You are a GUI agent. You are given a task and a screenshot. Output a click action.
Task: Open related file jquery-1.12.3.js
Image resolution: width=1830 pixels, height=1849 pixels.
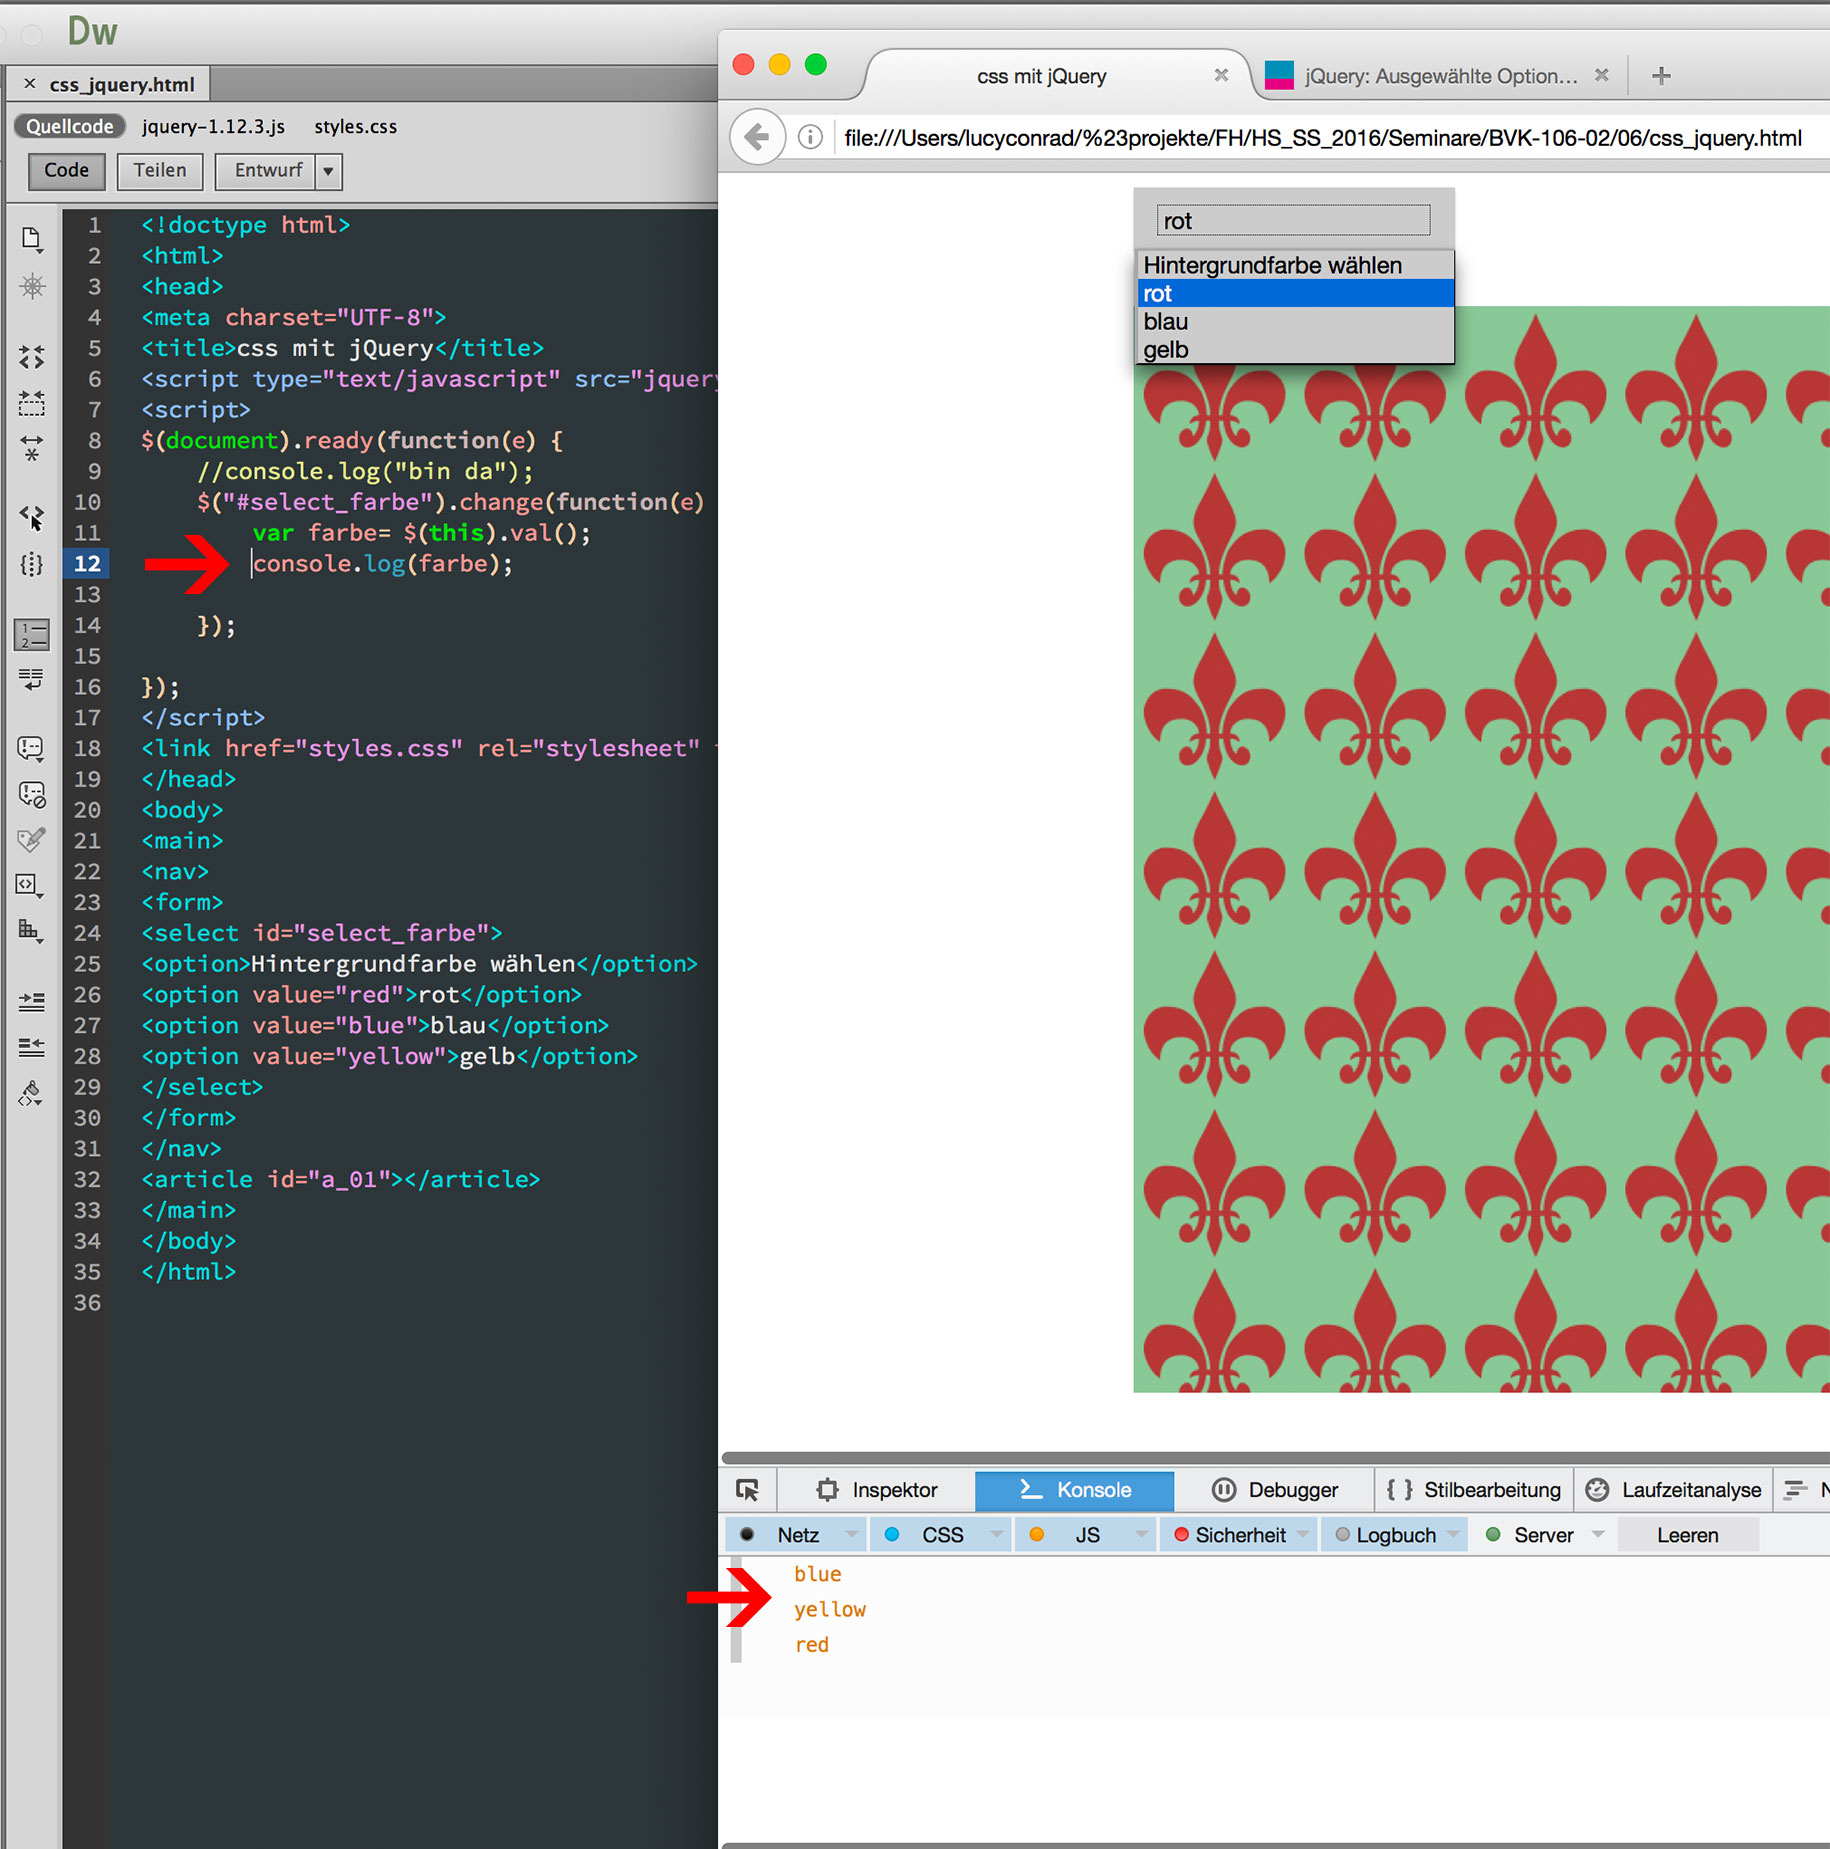click(213, 126)
